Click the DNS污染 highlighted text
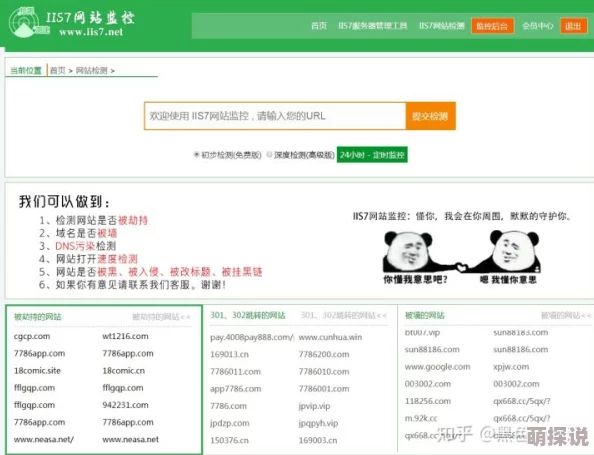Viewport: 594px width, 455px height. point(75,246)
